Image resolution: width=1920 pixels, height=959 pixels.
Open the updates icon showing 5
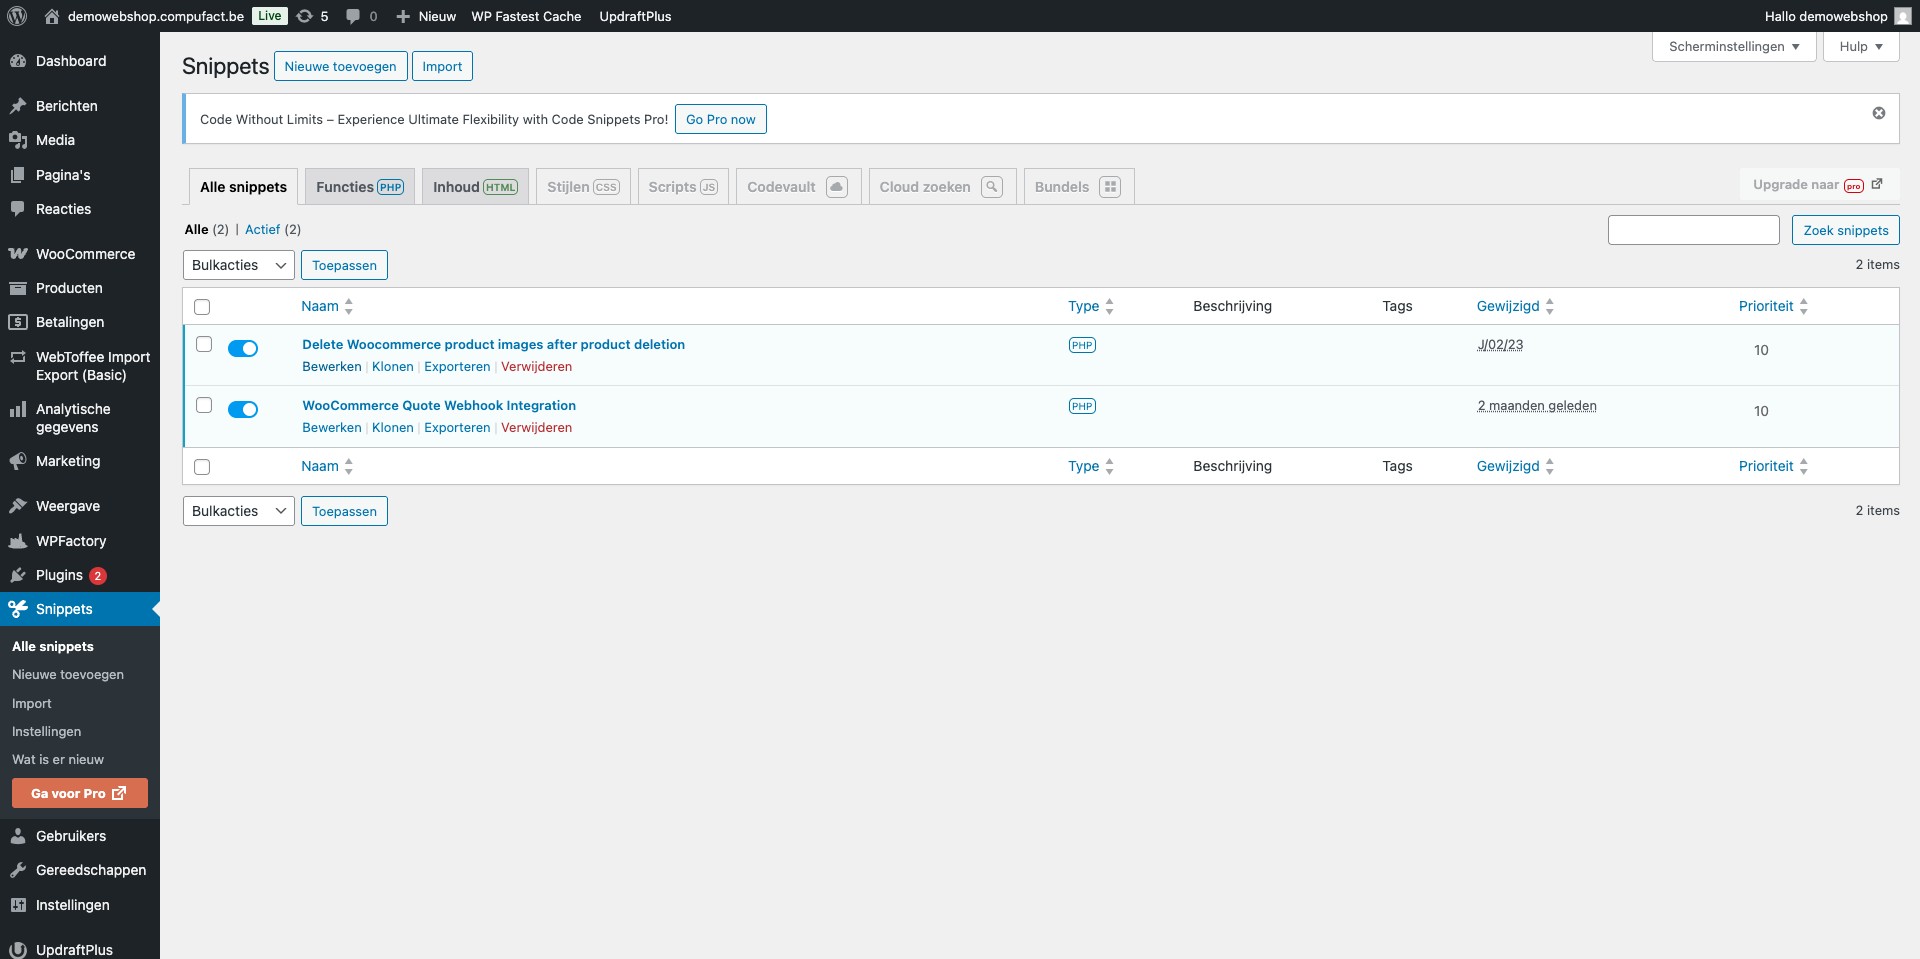313,16
